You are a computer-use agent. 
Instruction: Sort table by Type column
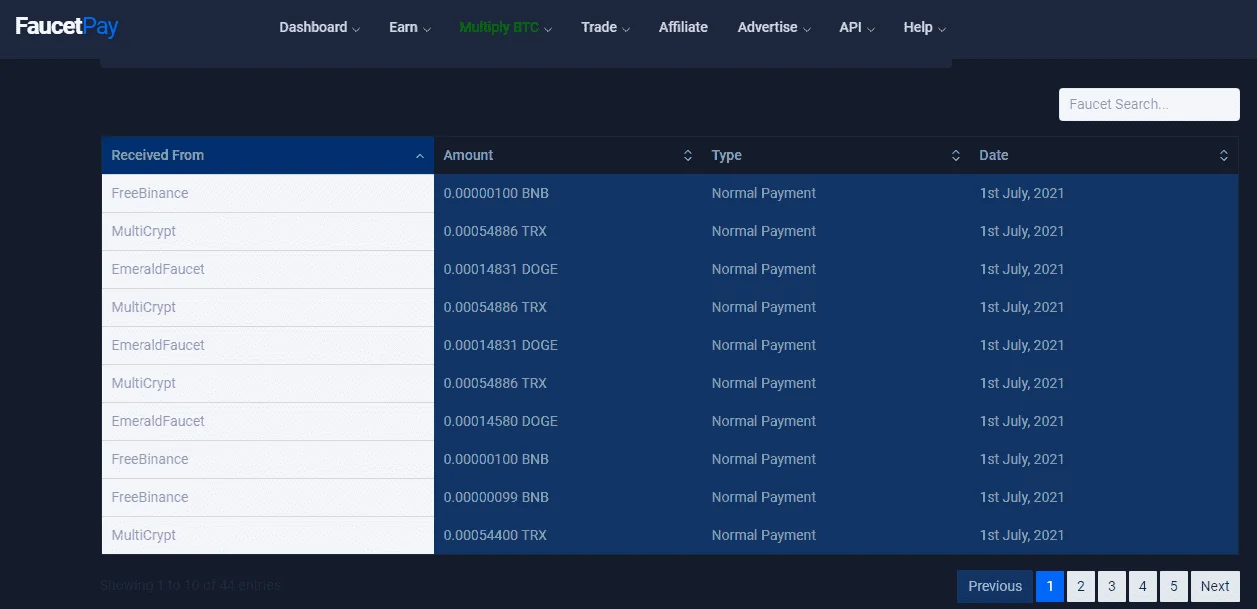pos(836,155)
